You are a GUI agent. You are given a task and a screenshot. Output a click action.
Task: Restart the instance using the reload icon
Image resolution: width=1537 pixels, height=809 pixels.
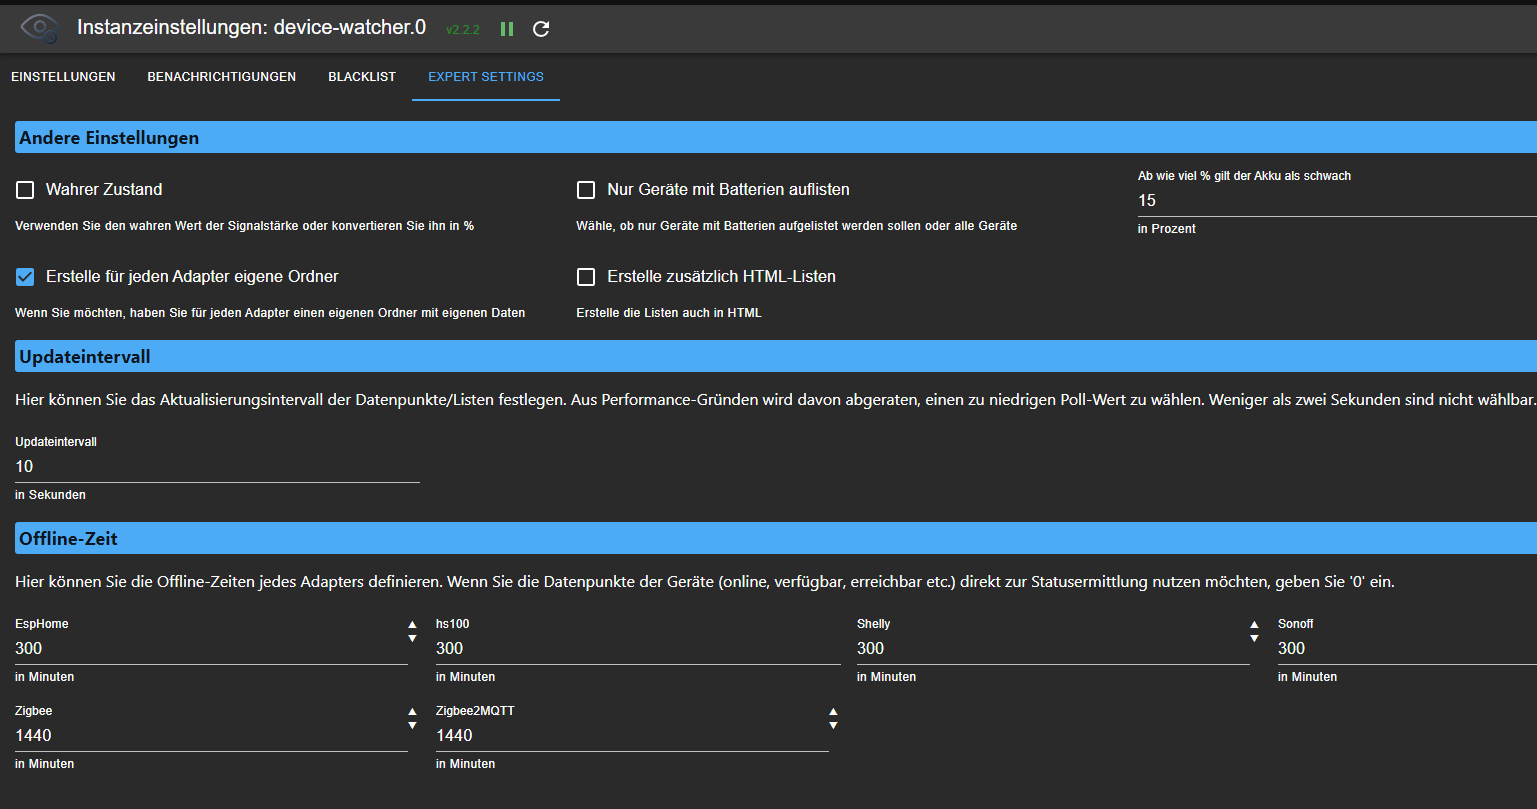[541, 29]
